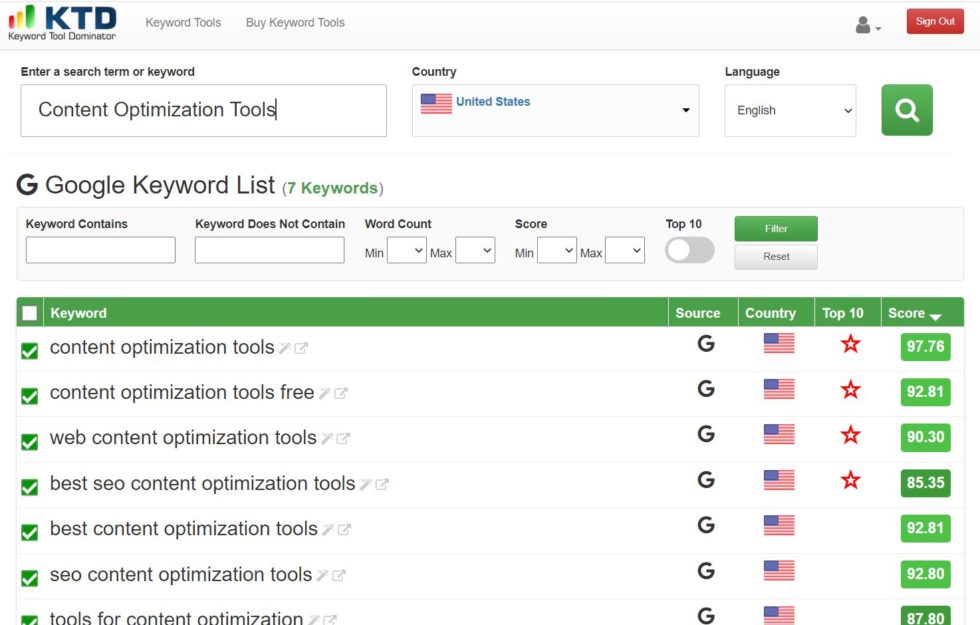Select the Keyword Tools menu item

(x=182, y=21)
